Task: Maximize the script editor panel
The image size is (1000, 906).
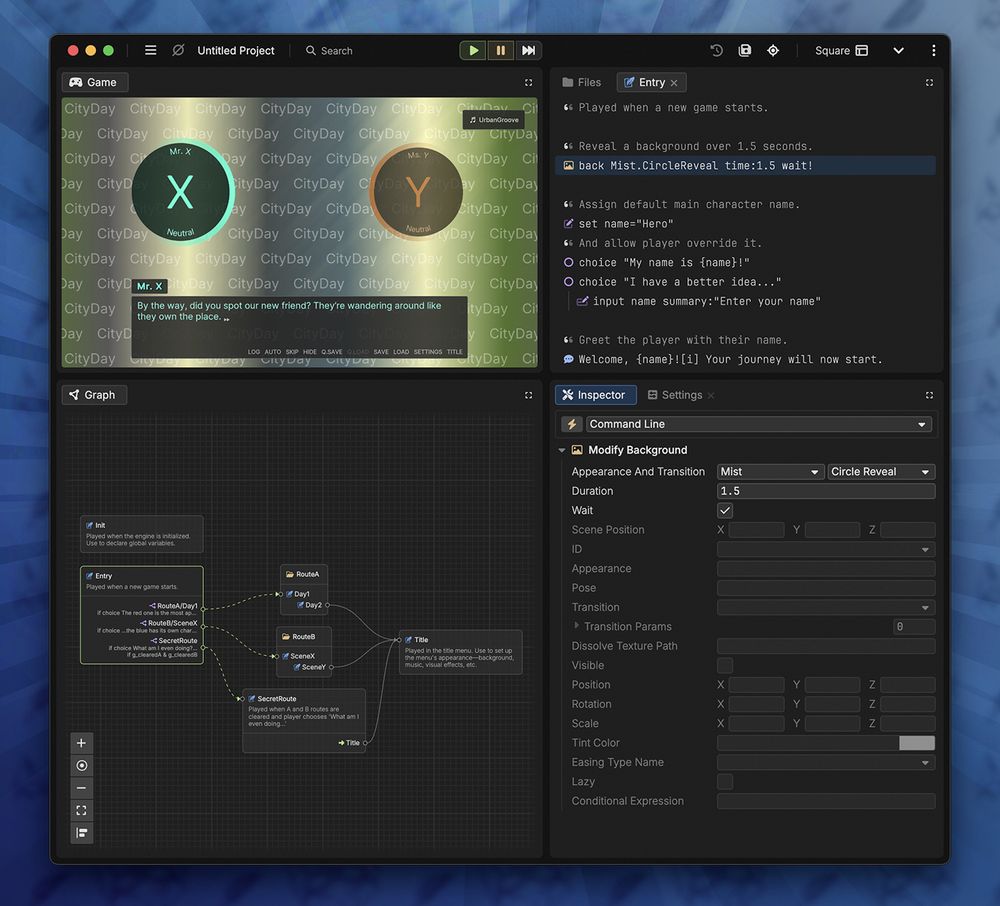Action: click(929, 82)
